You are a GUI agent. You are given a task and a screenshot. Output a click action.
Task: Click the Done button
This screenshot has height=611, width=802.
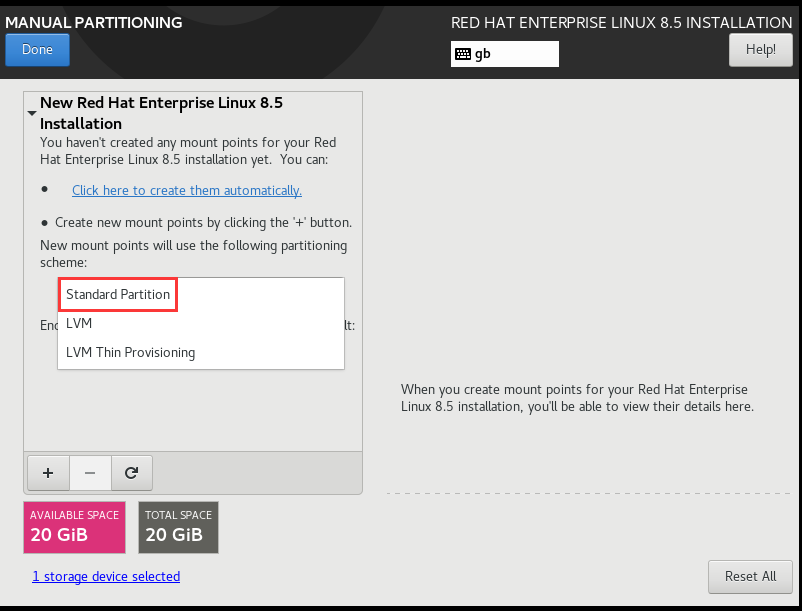pyautogui.click(x=37, y=49)
